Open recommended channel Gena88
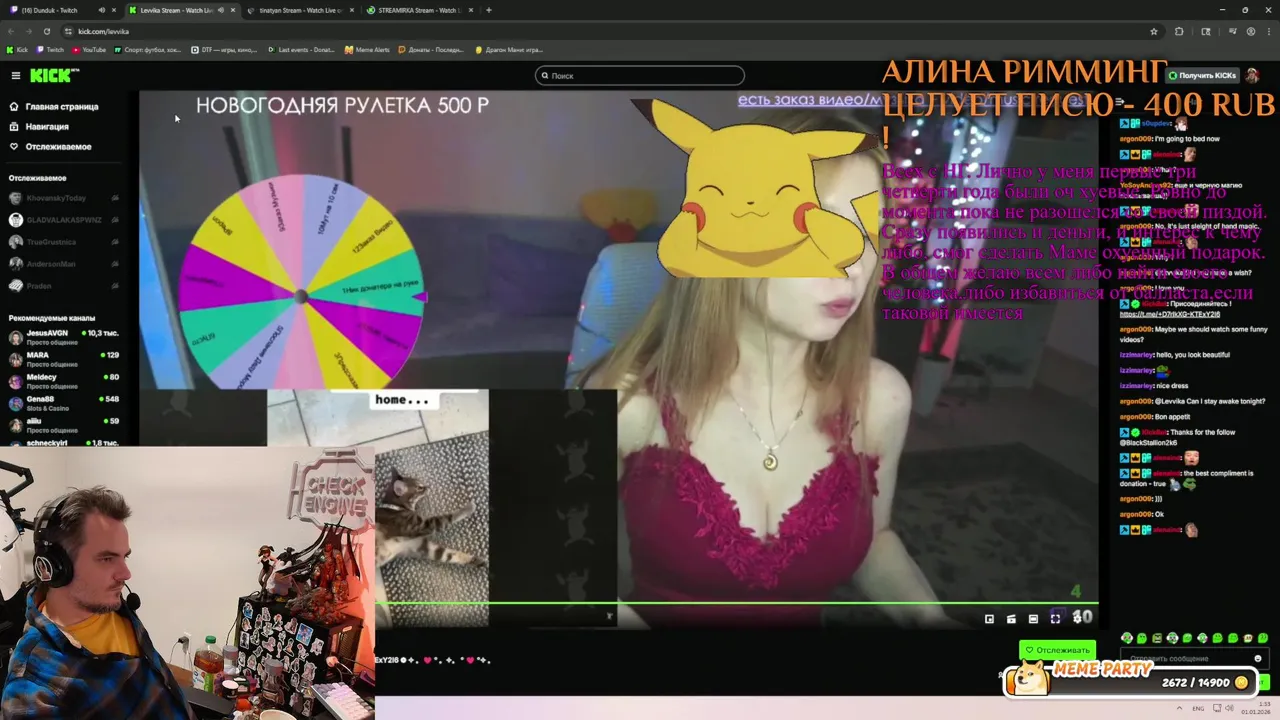Viewport: 1280px width, 720px height. click(64, 403)
